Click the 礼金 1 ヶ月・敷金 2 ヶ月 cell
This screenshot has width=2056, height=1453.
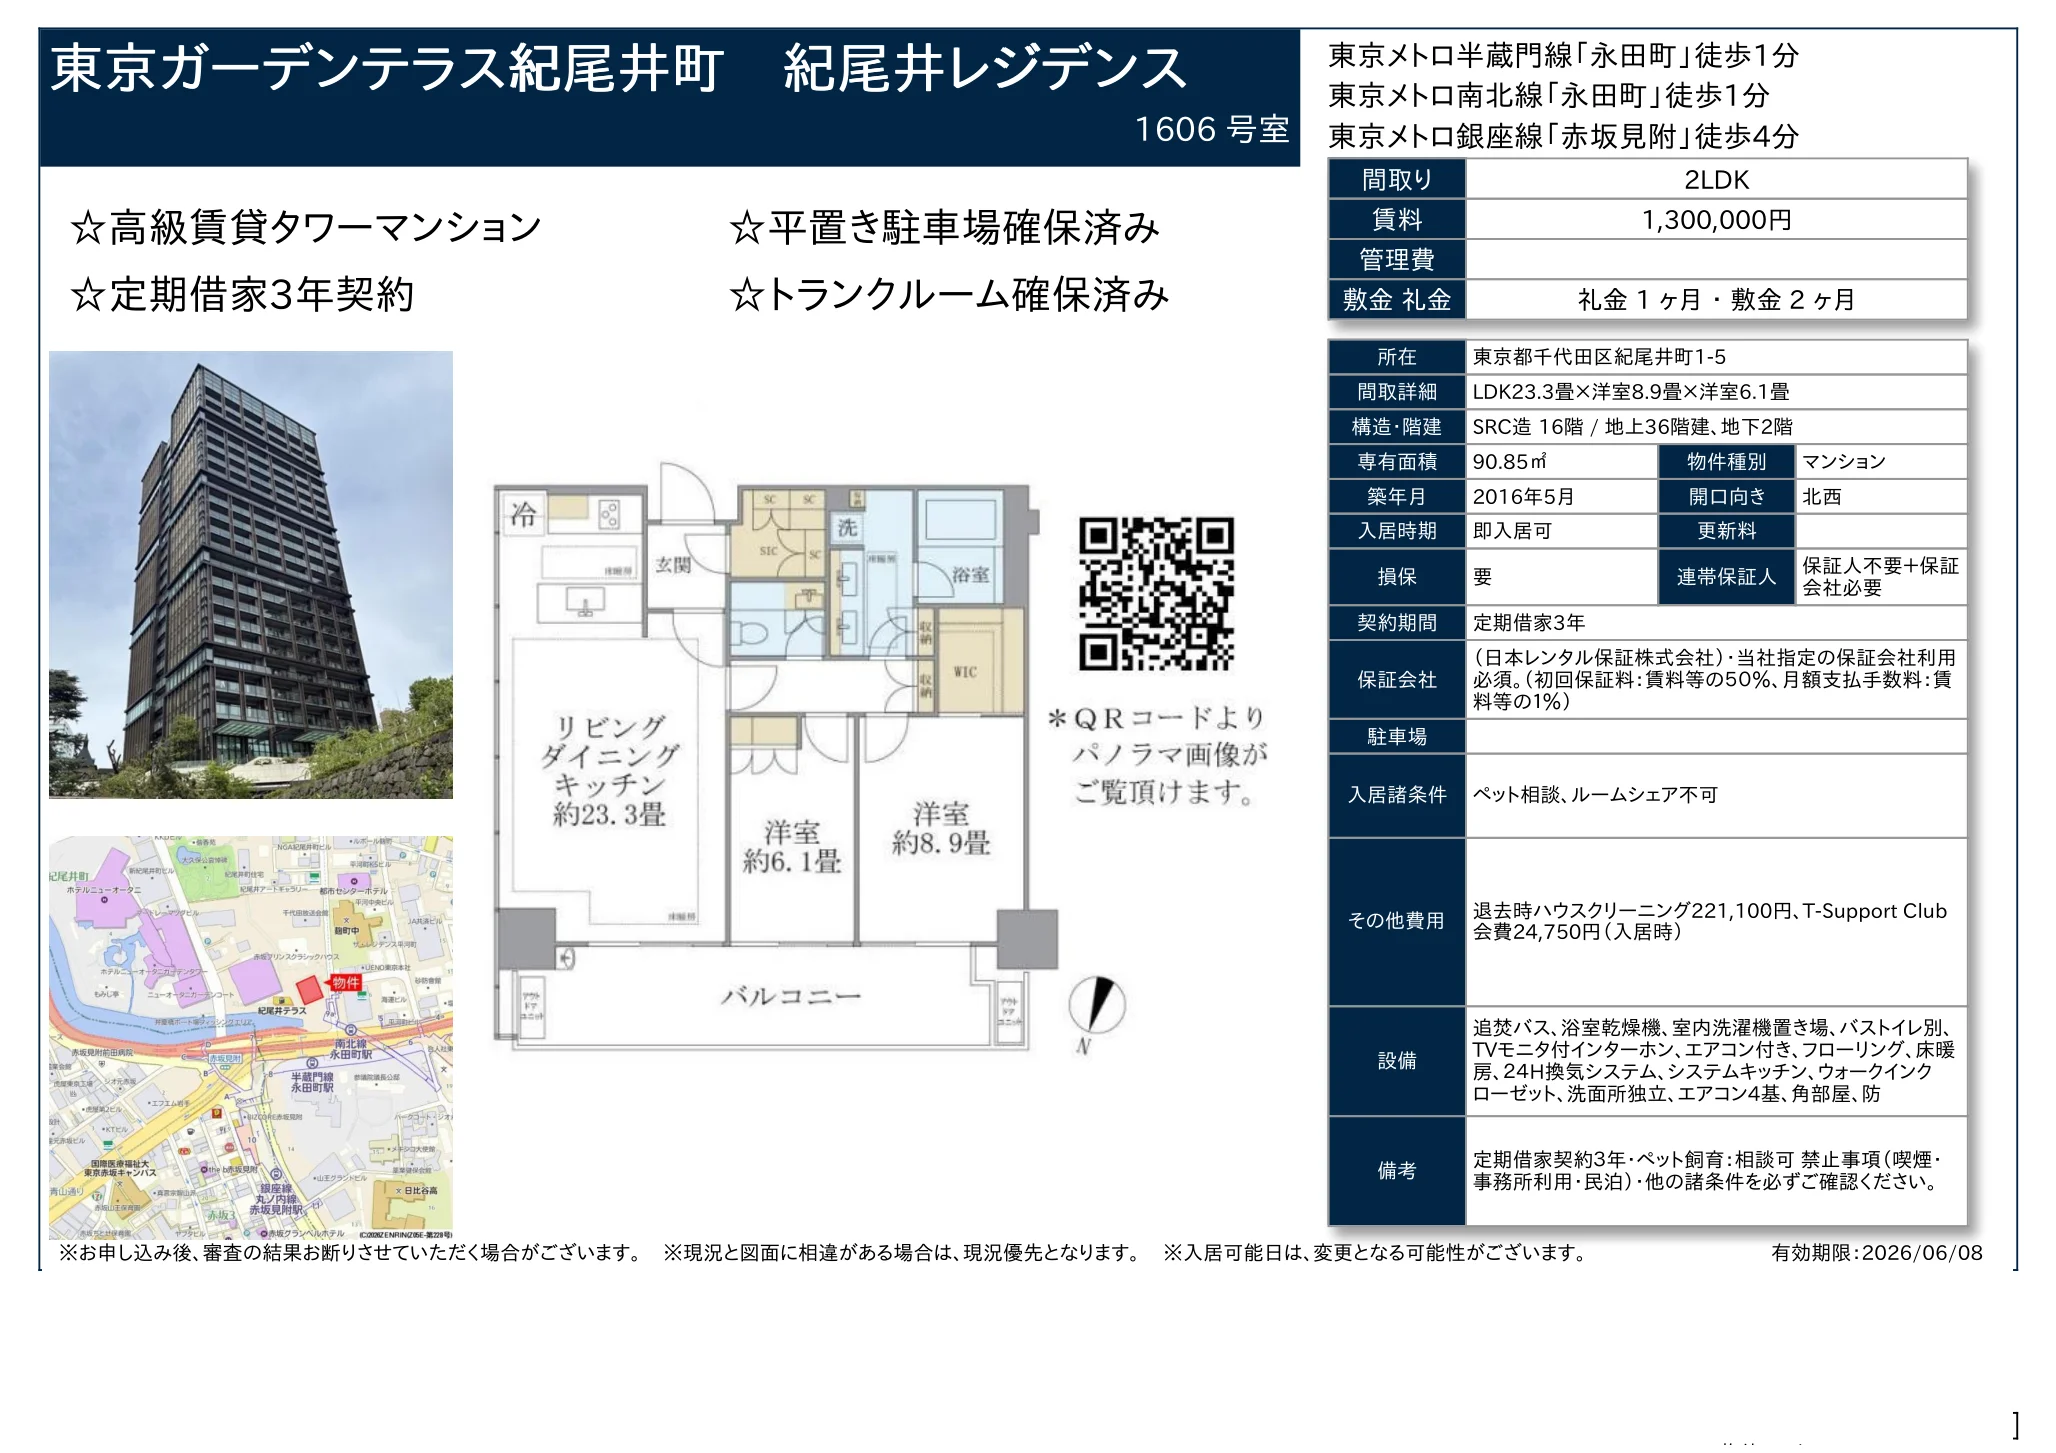[1716, 300]
